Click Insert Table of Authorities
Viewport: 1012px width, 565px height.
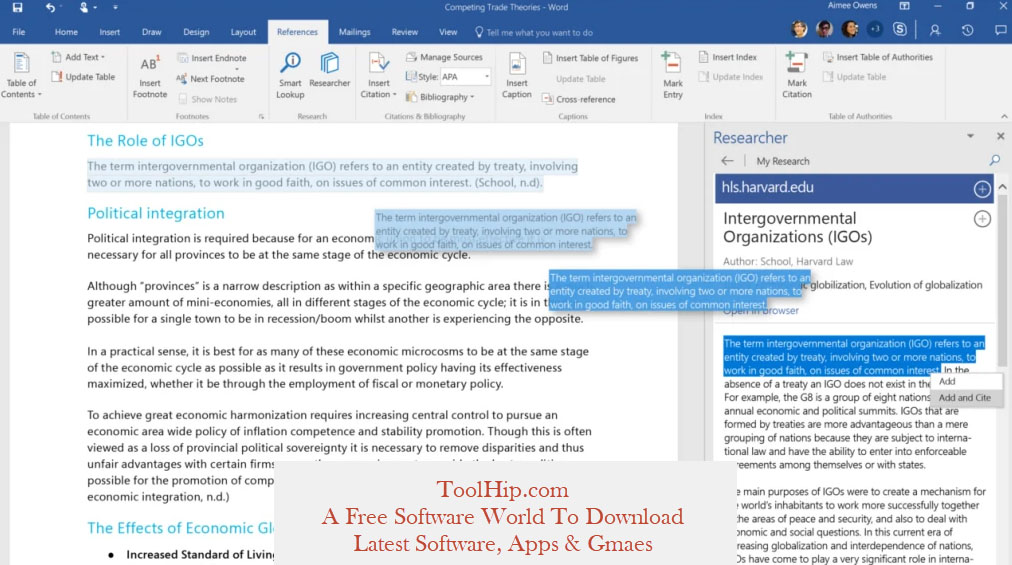coord(878,57)
